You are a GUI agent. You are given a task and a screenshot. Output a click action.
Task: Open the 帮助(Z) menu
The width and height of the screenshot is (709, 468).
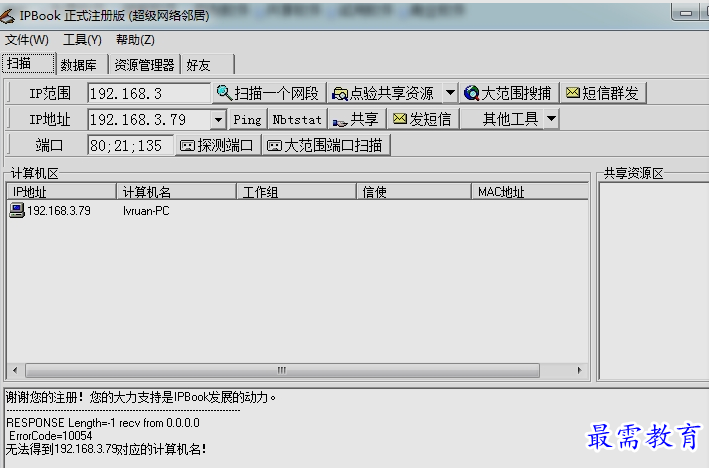(135, 40)
